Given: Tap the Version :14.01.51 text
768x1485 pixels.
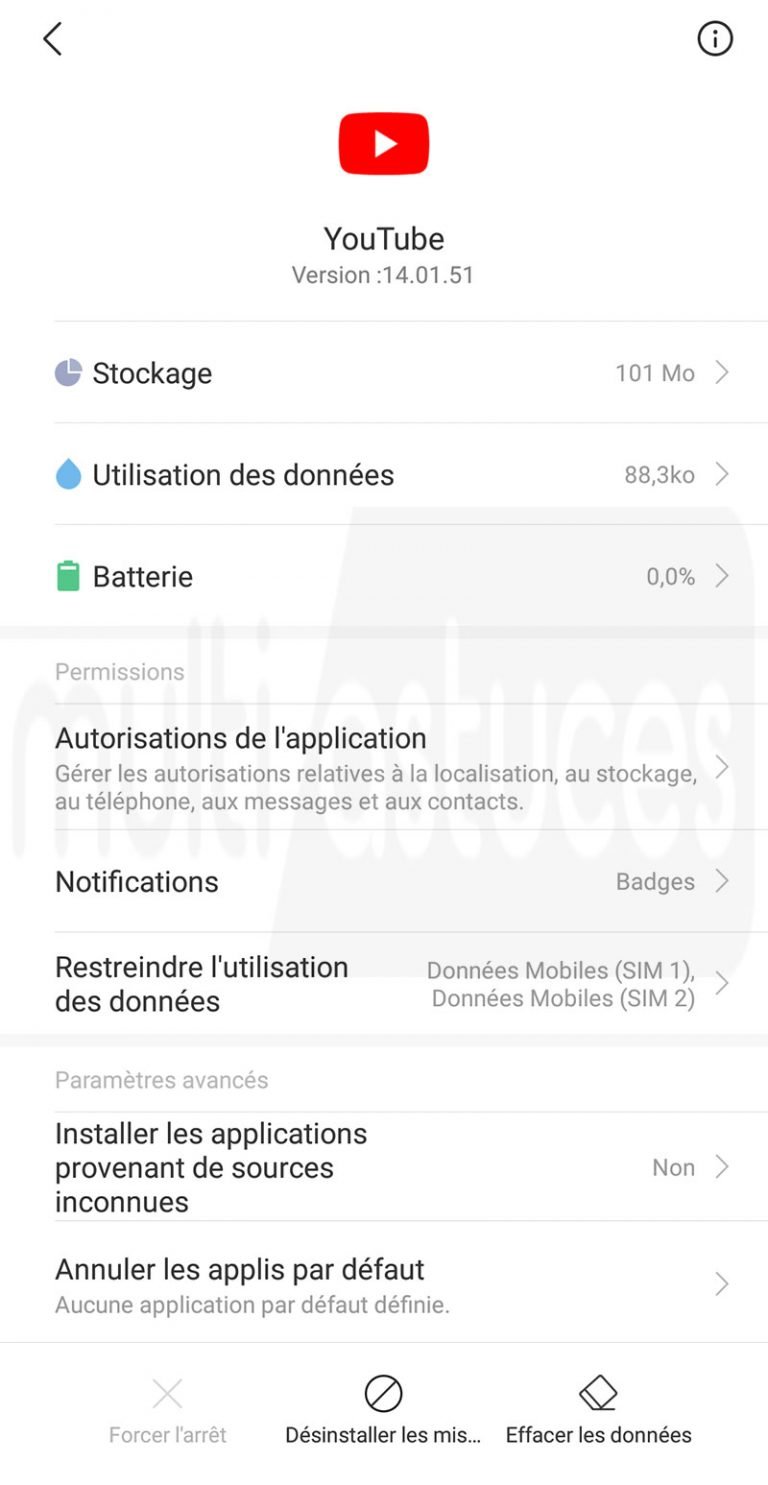Looking at the screenshot, I should 383,275.
